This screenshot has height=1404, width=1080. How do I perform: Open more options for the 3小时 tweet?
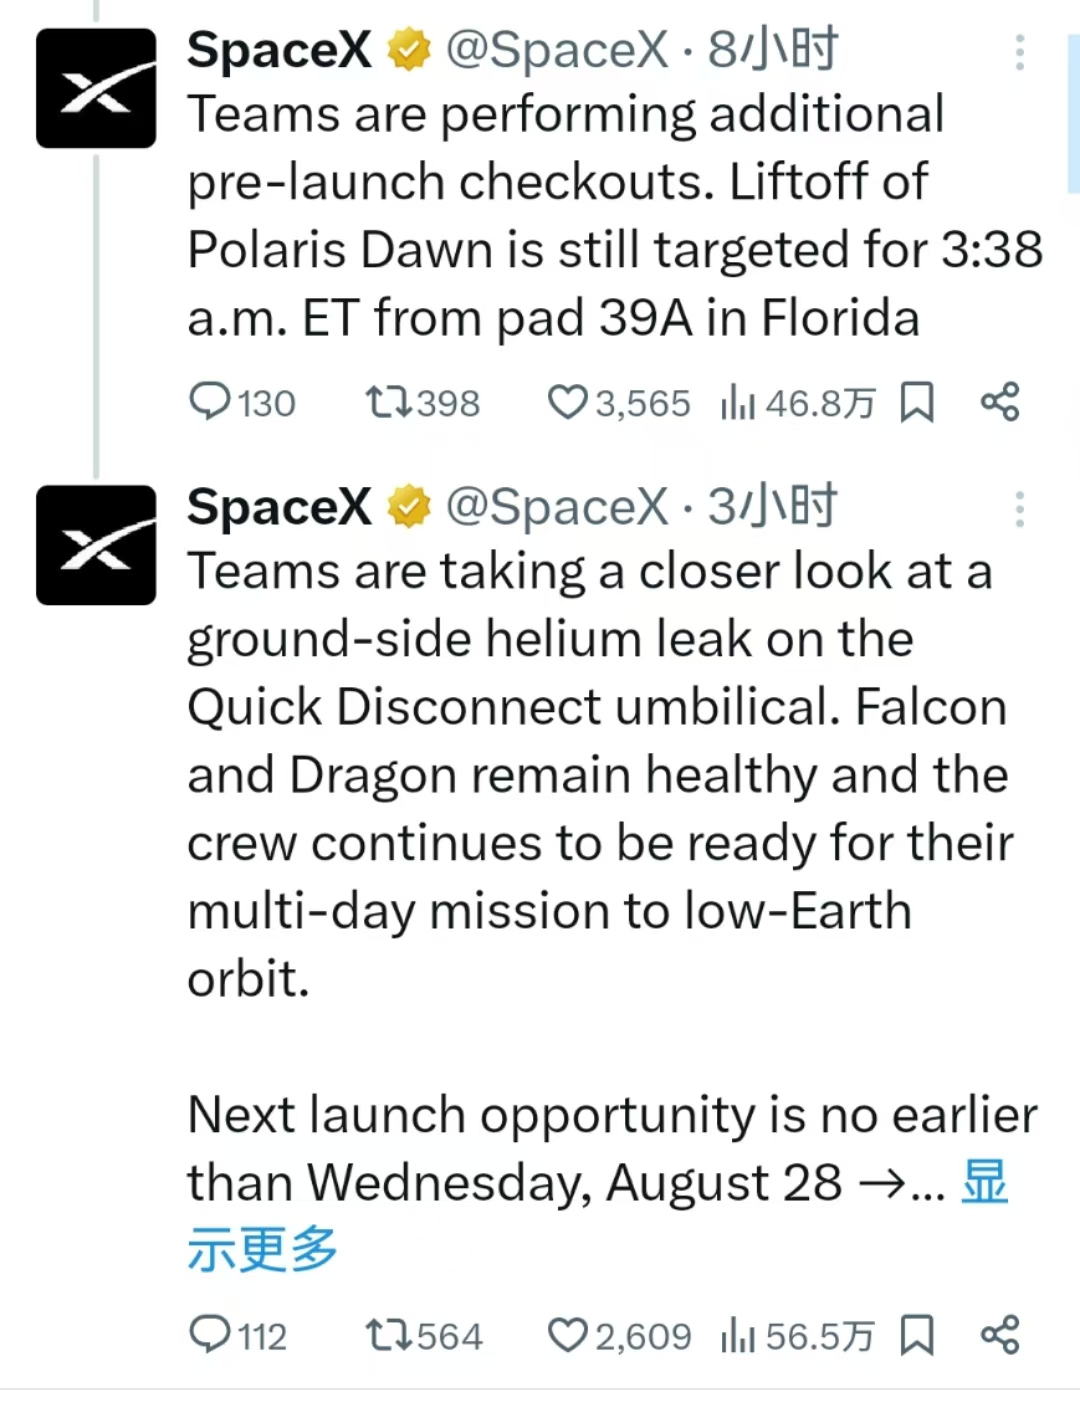tap(1020, 509)
